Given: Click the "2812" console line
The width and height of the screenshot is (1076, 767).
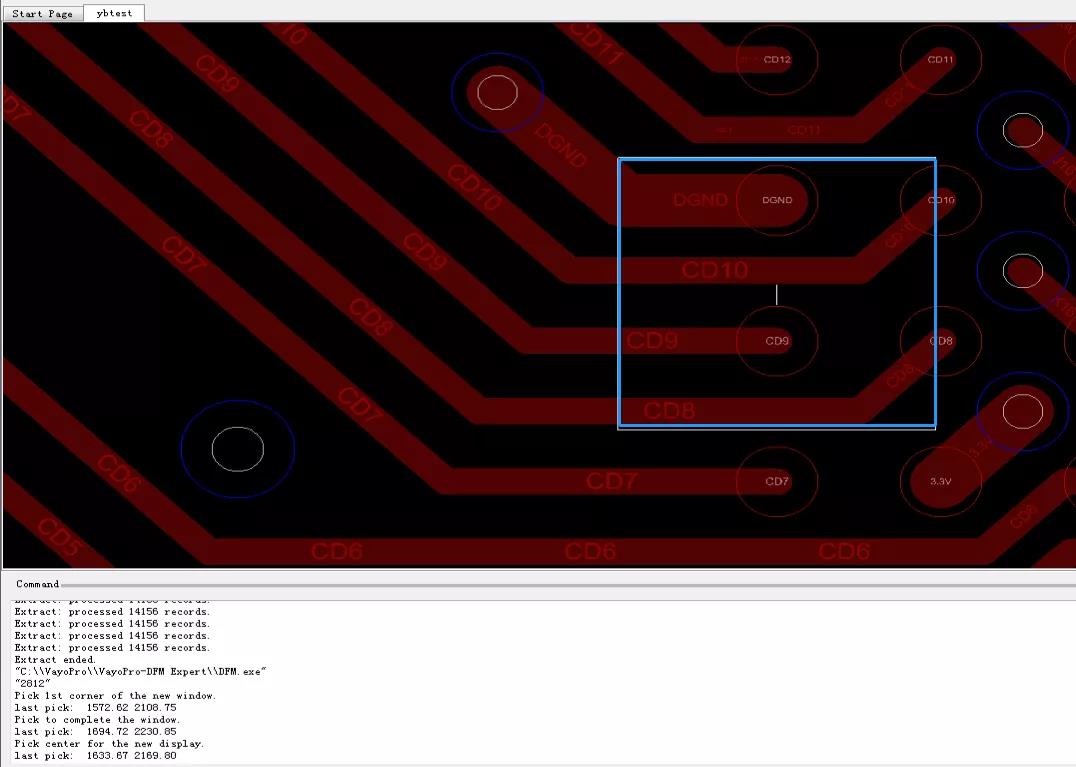Looking at the screenshot, I should [x=32, y=683].
